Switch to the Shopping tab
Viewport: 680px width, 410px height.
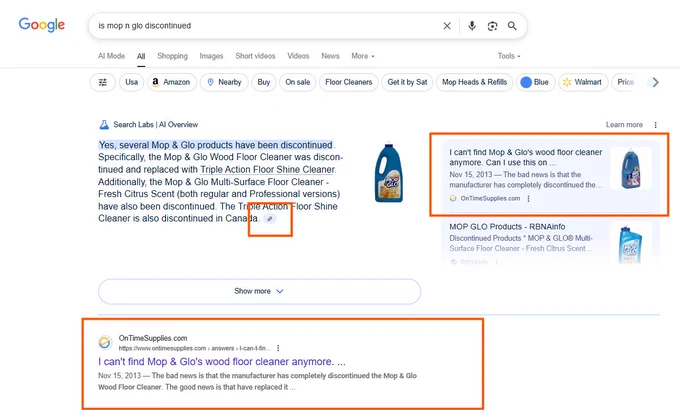coord(173,56)
